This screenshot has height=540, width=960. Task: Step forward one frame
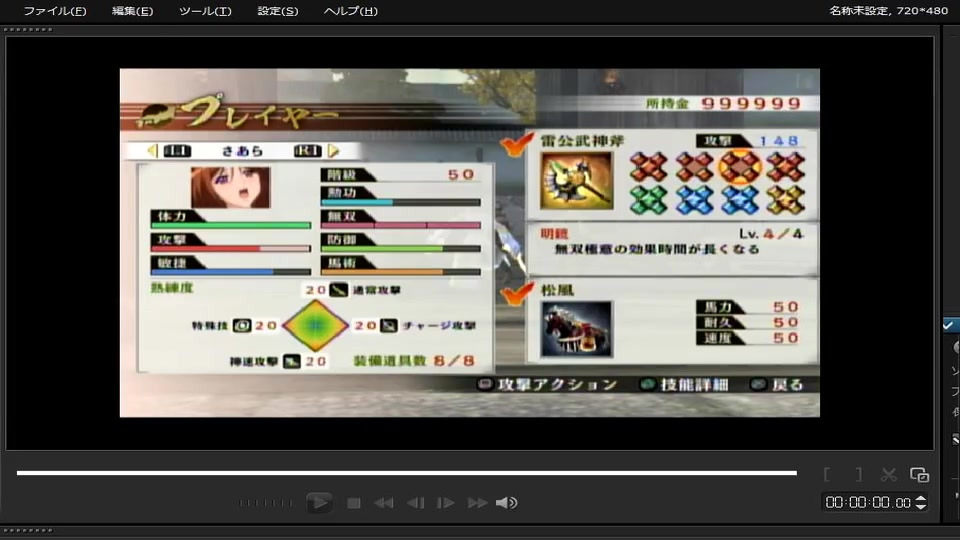point(446,503)
